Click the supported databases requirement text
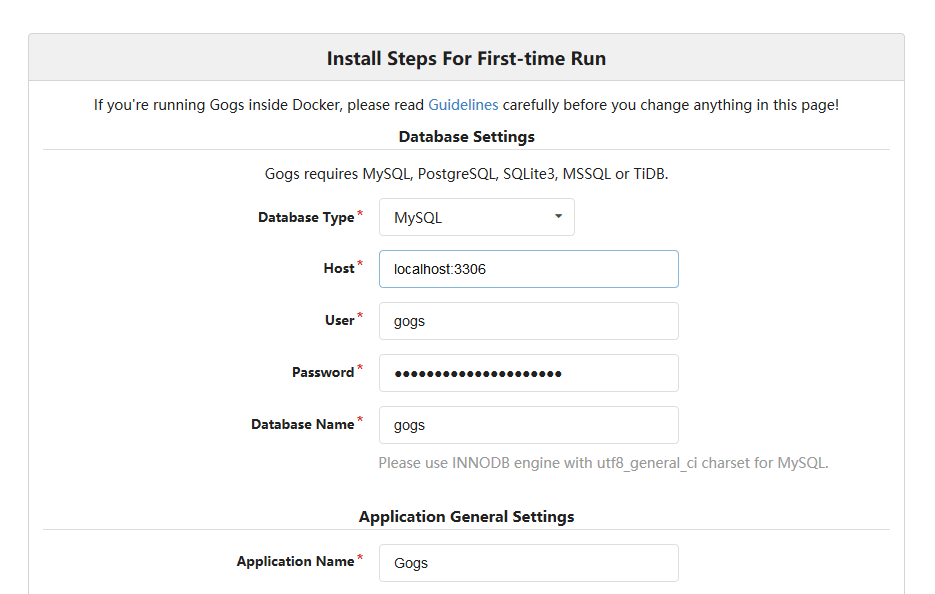The width and height of the screenshot is (935, 594). coord(466,174)
